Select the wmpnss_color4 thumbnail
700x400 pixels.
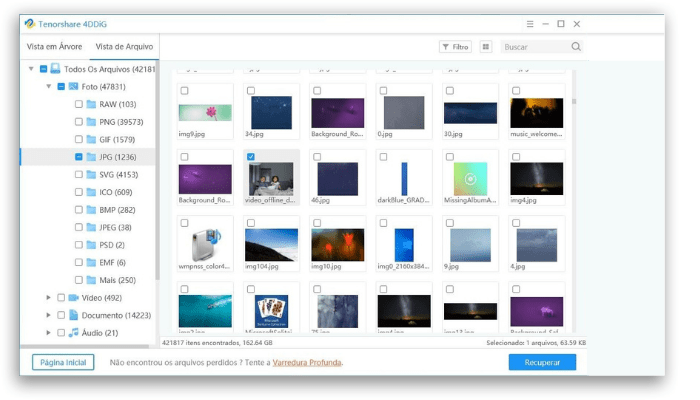(205, 245)
